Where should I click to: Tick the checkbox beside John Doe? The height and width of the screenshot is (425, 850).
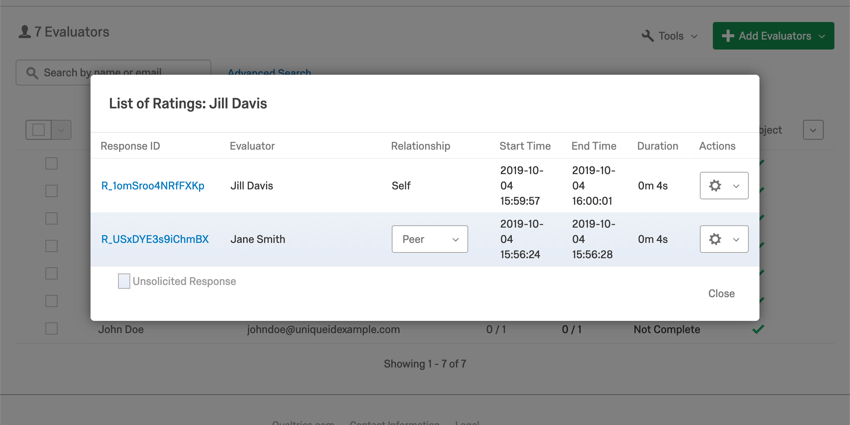(x=51, y=329)
